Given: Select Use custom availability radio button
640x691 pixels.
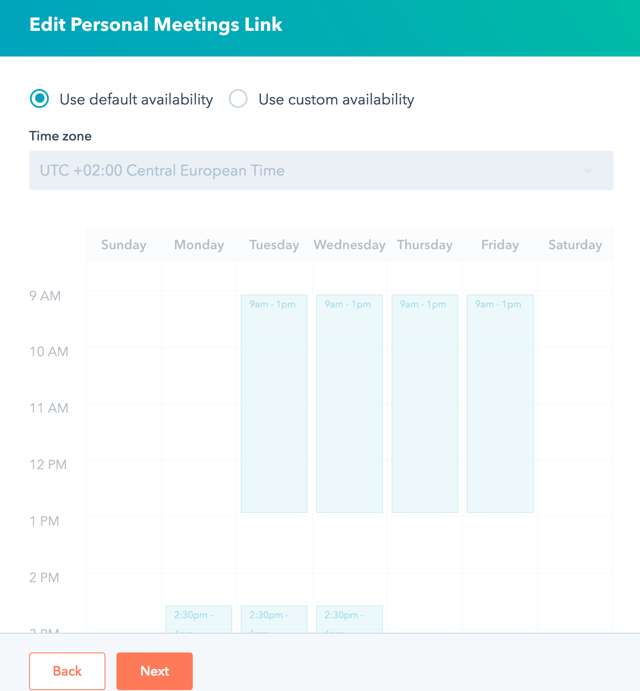Looking at the screenshot, I should [x=238, y=99].
